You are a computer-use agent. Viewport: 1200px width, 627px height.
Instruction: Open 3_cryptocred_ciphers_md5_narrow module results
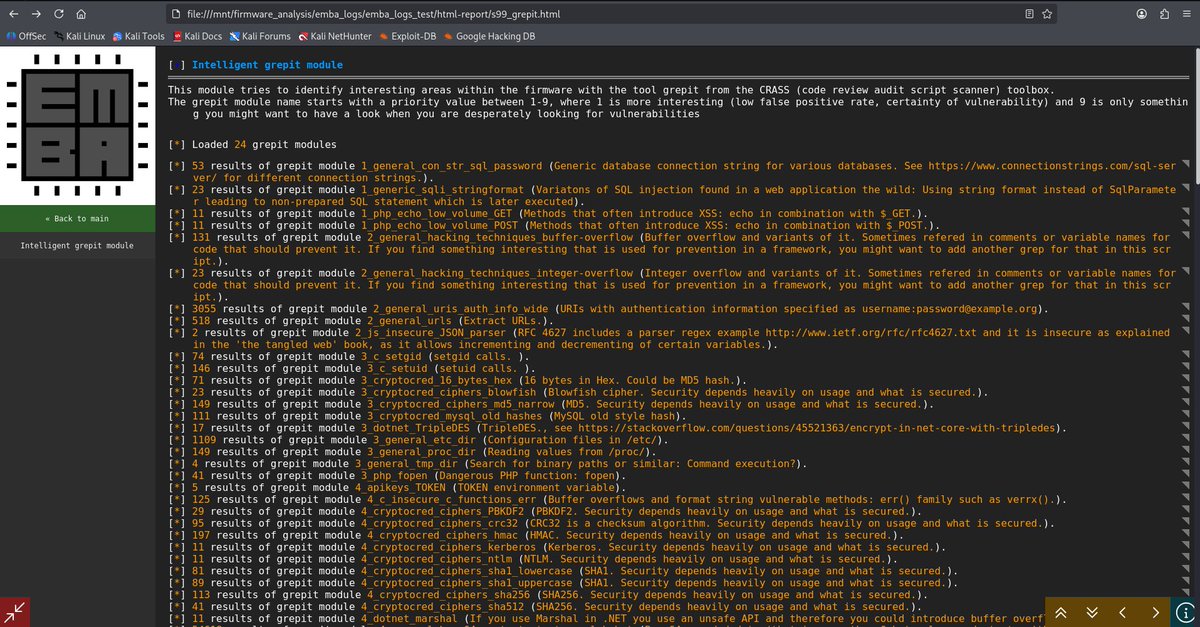pyautogui.click(x=461, y=405)
